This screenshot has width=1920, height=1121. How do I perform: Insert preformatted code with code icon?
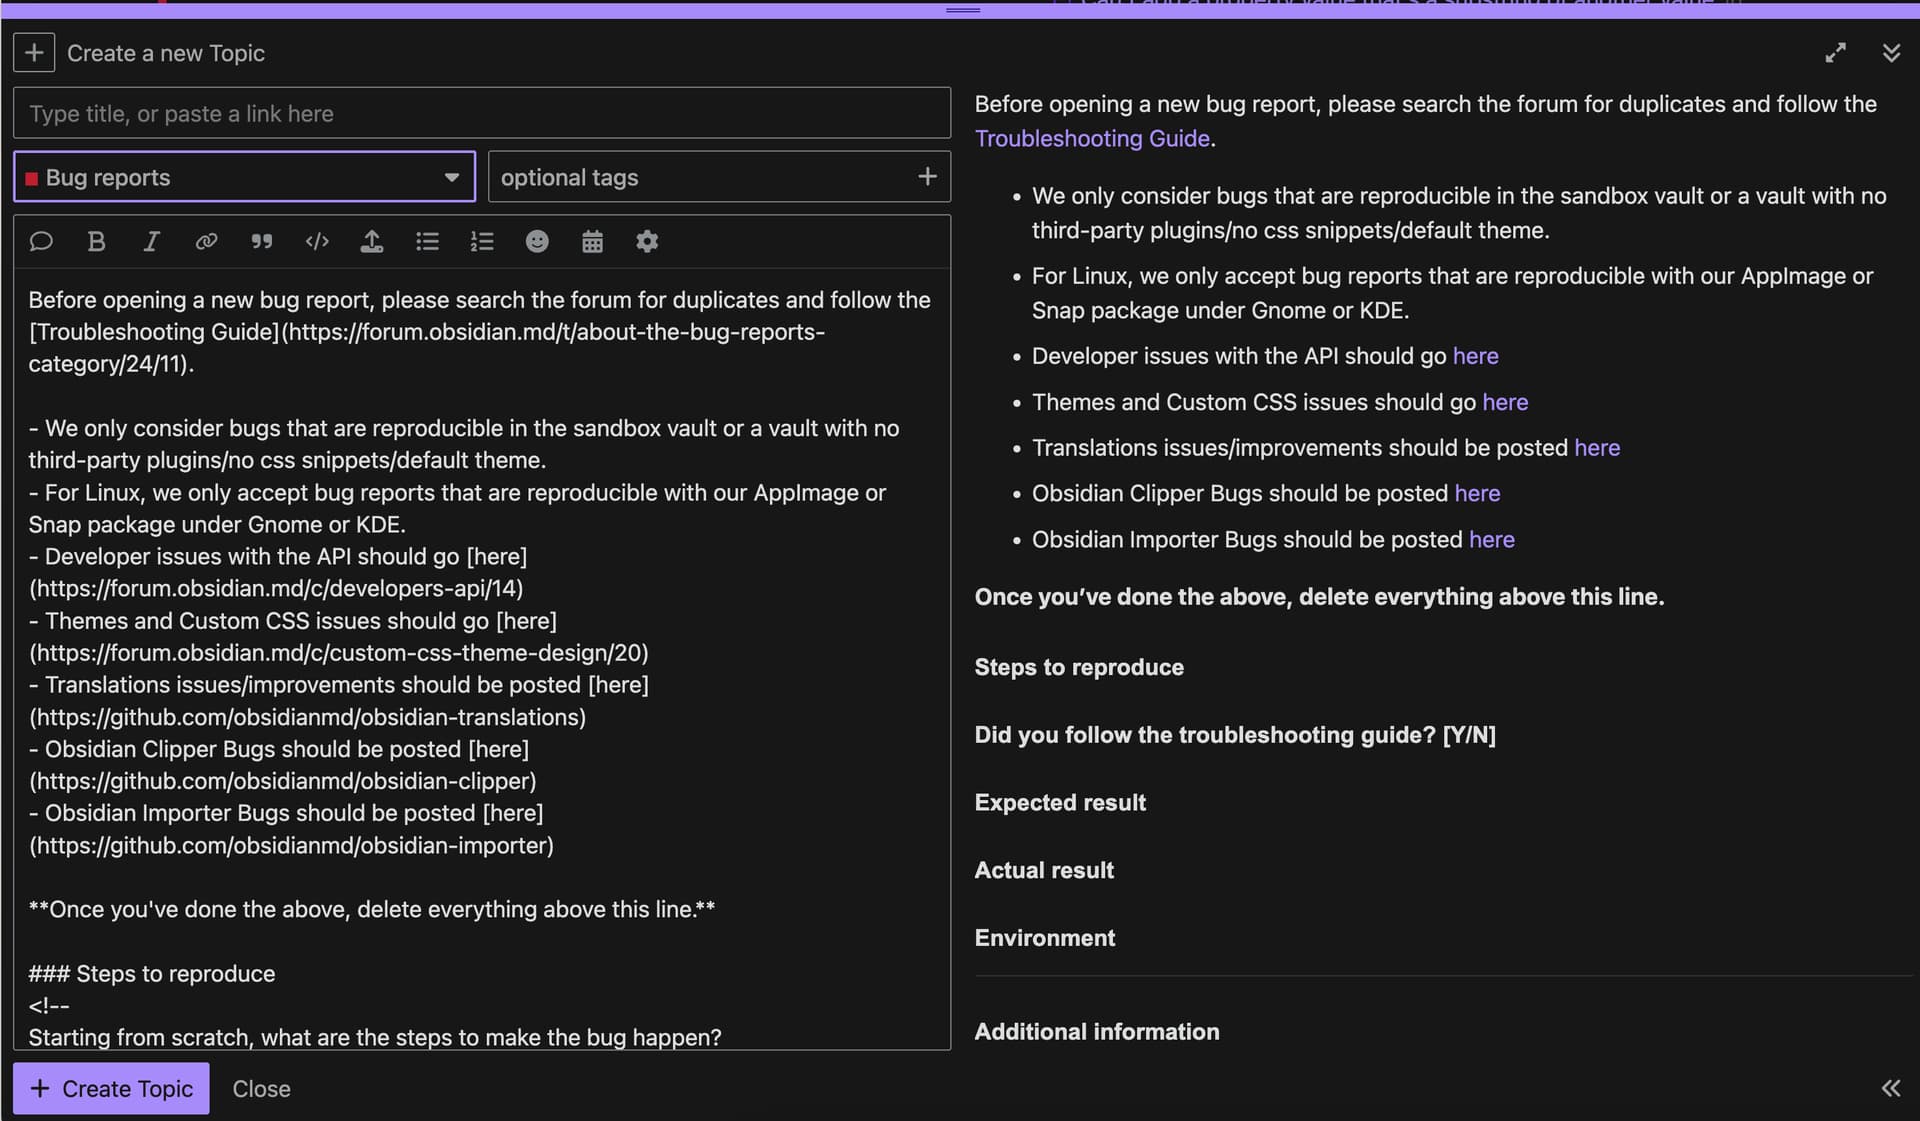pos(317,241)
